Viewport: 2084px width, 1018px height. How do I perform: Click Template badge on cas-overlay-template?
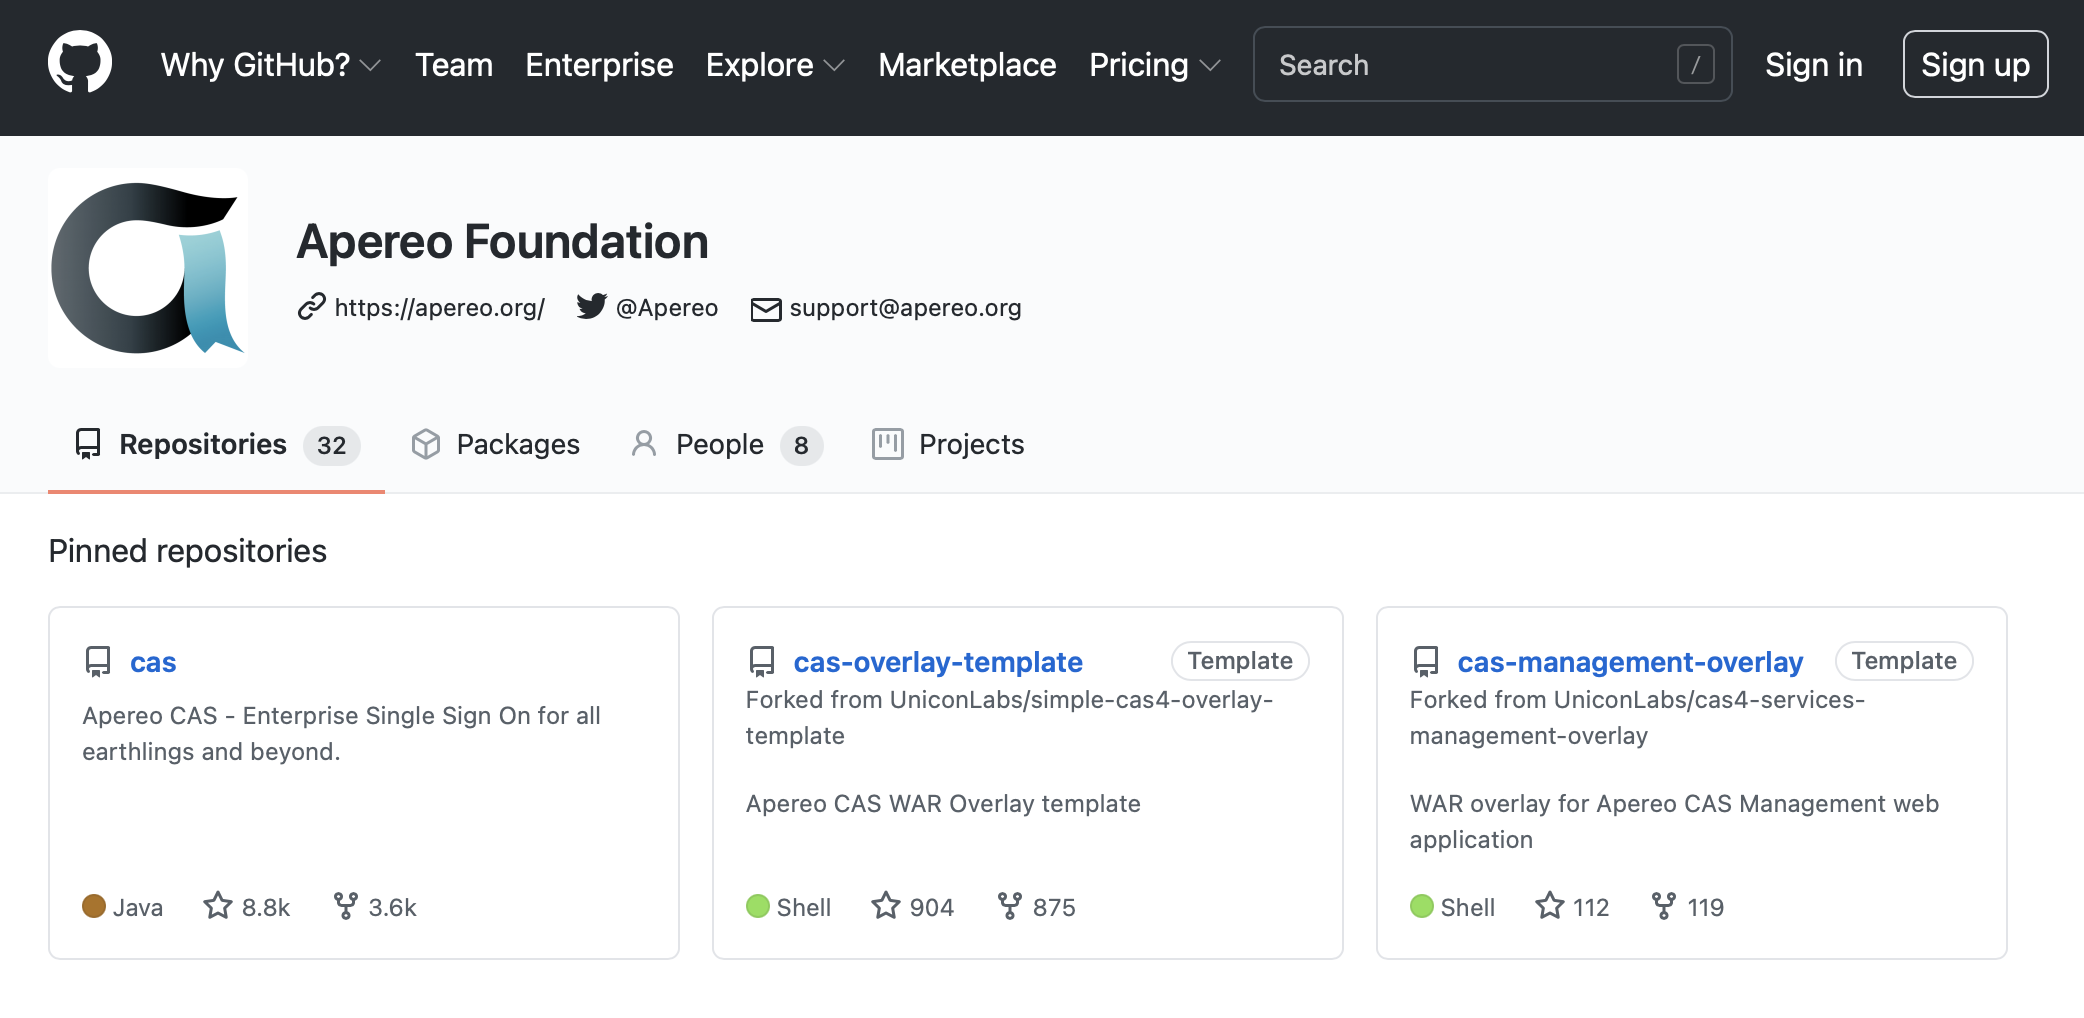(1240, 661)
